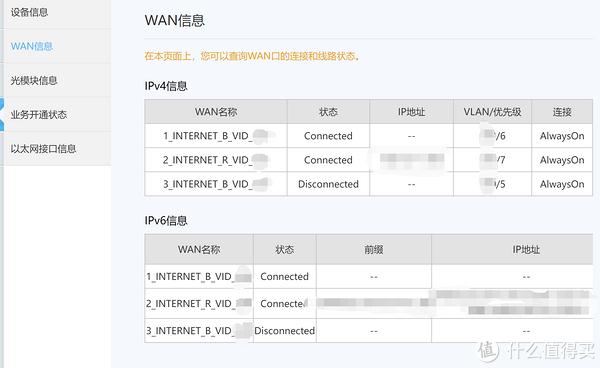This screenshot has height=368, width=600.
Task: Go to 业务开通状态 menu item
Action: point(39,114)
